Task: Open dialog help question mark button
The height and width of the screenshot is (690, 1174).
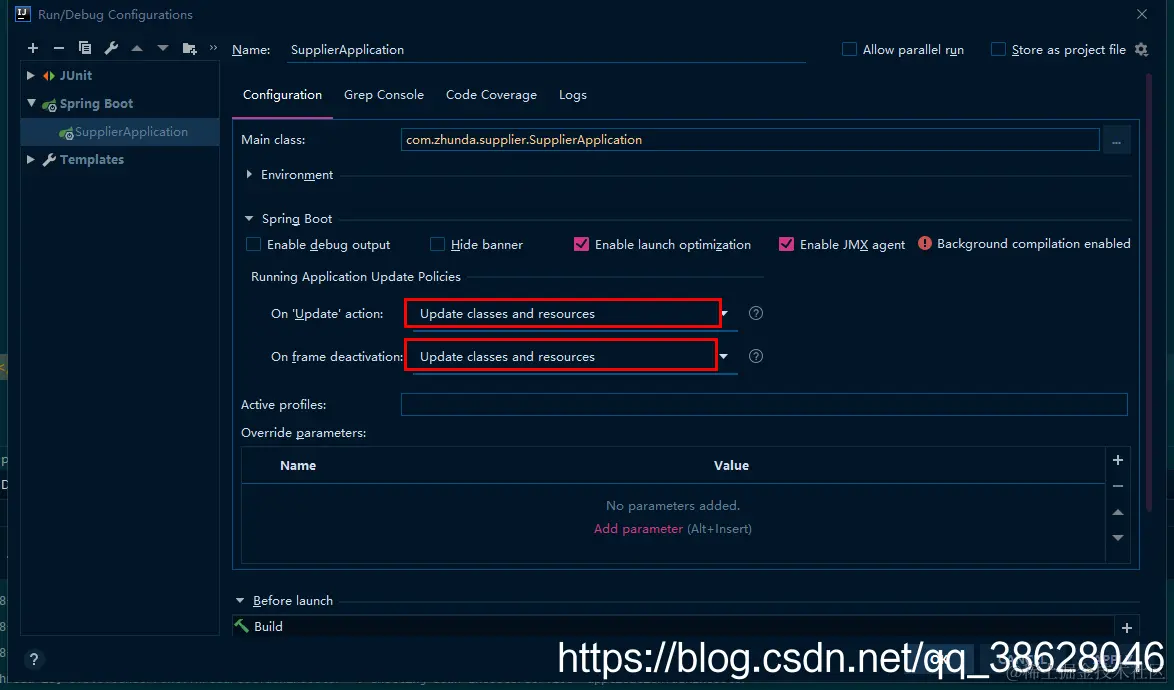Action: 34,659
